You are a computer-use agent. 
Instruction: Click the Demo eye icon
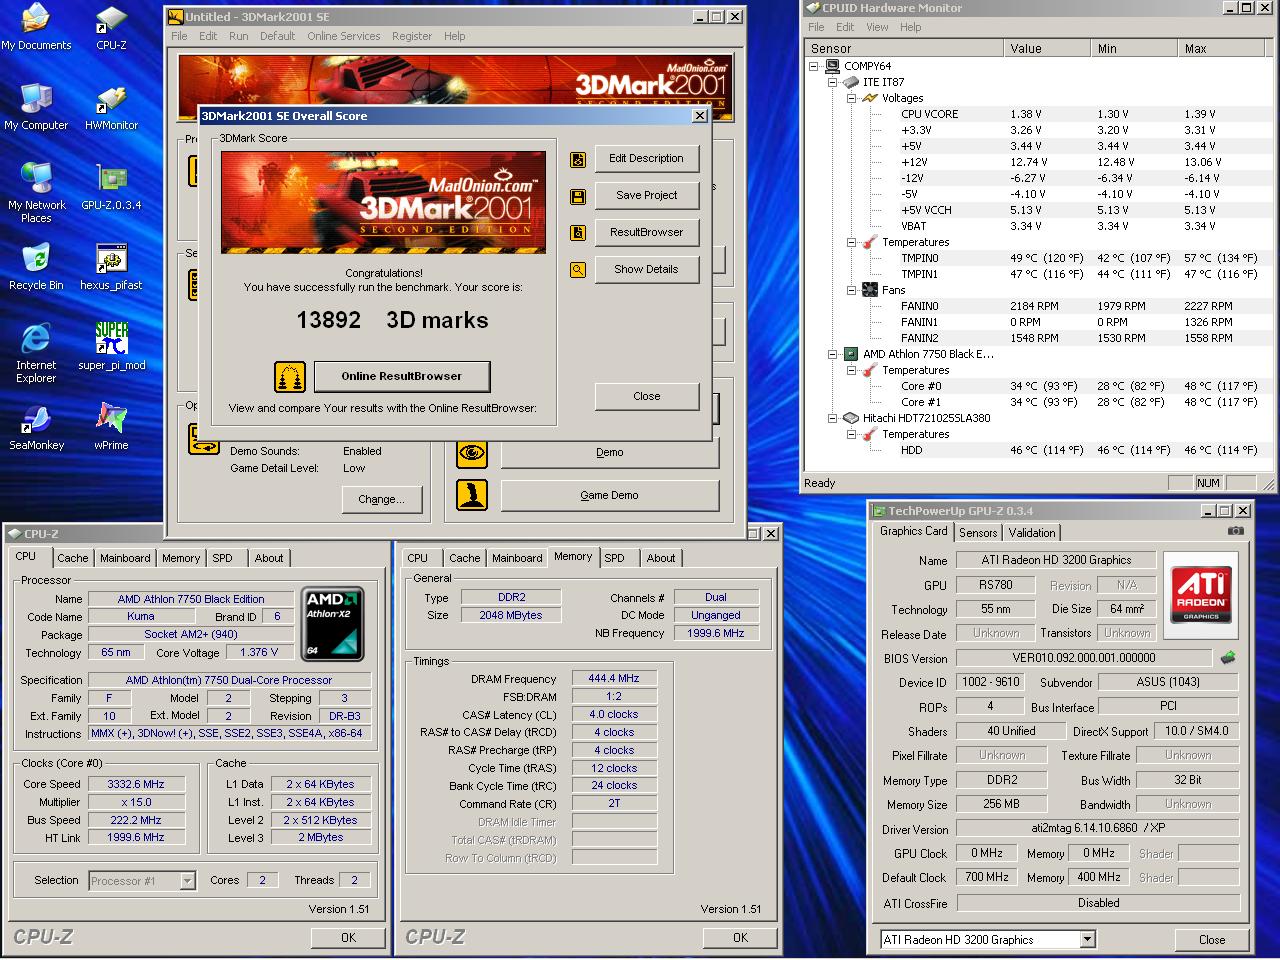[x=472, y=452]
